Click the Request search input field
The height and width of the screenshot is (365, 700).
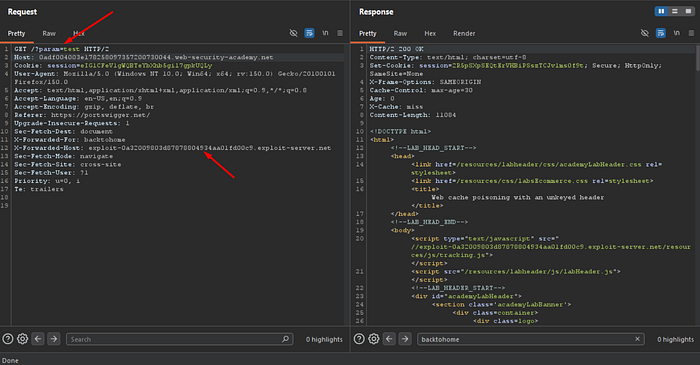179,339
